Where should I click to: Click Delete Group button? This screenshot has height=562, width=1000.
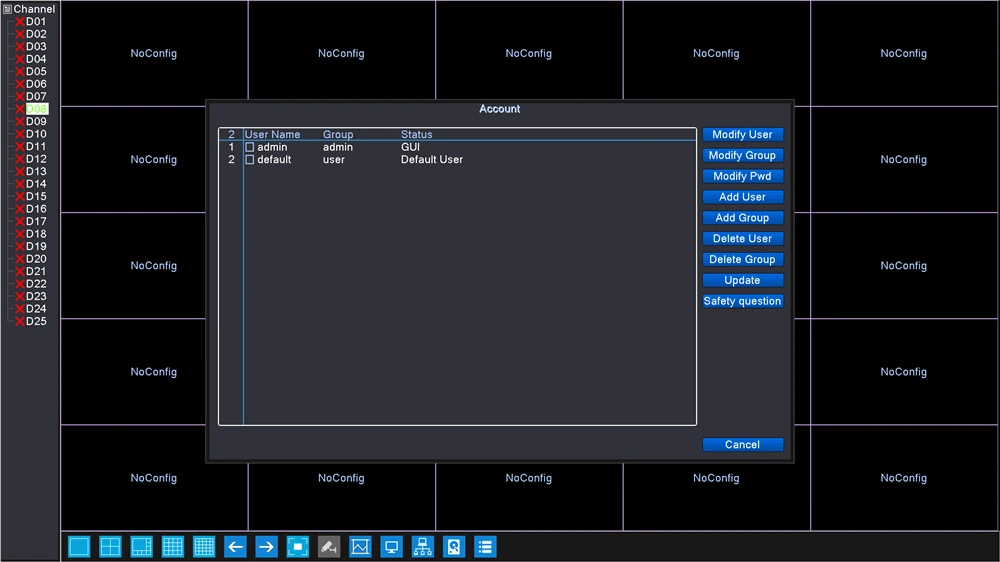click(742, 260)
